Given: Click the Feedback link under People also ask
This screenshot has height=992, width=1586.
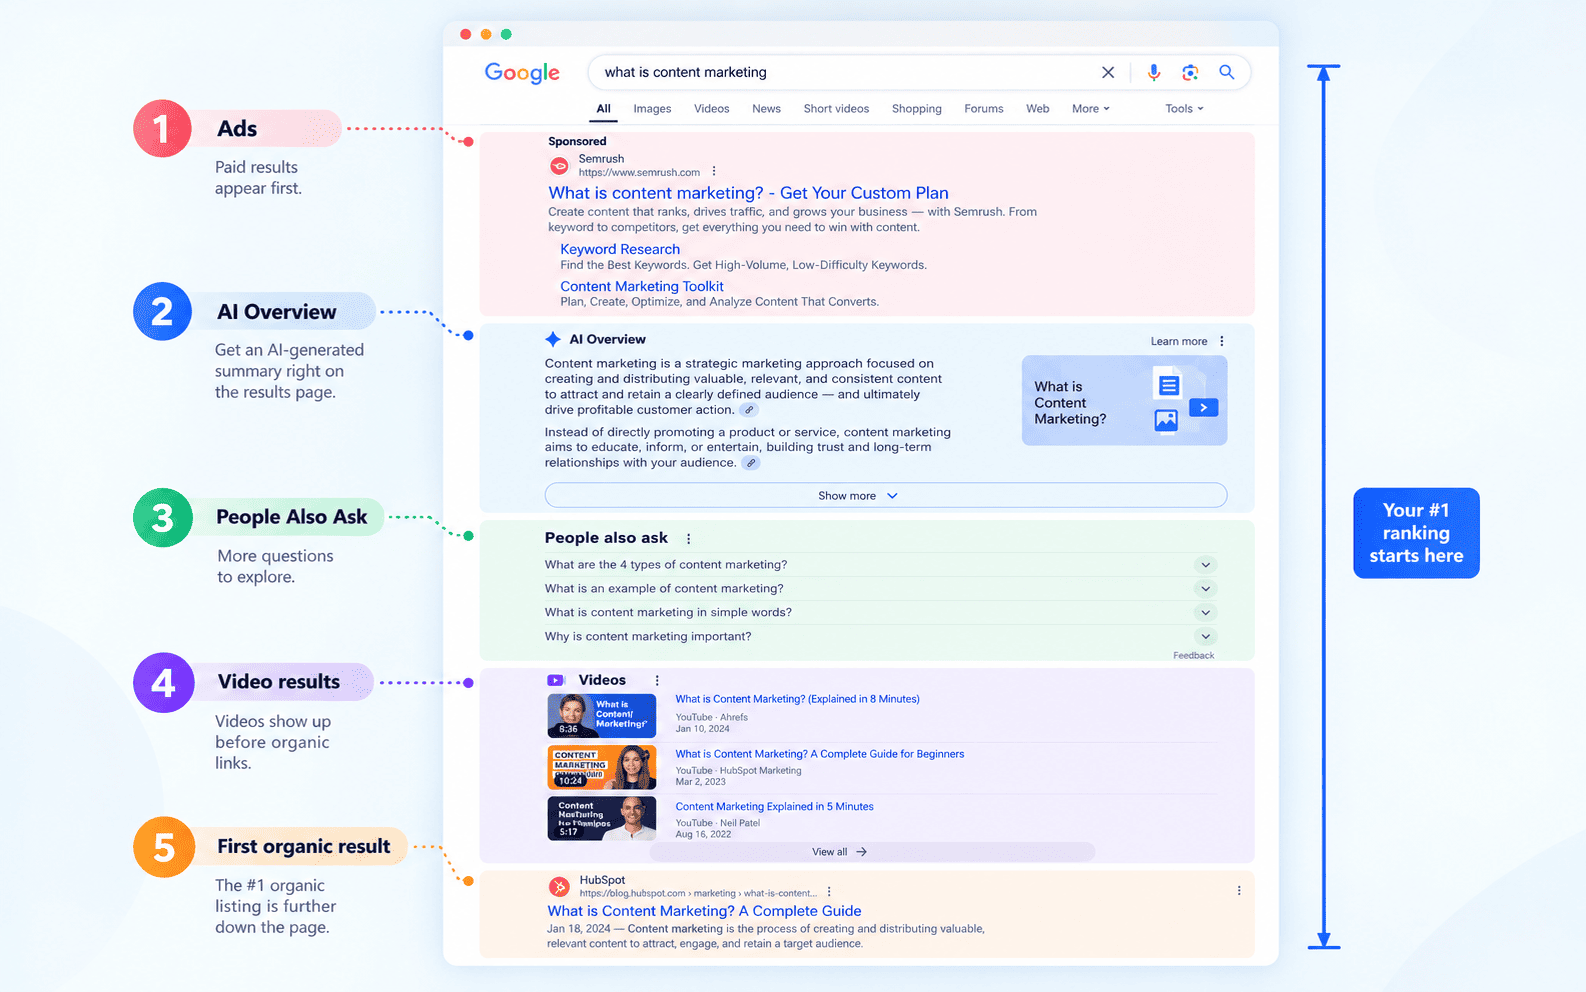Looking at the screenshot, I should (x=1193, y=656).
